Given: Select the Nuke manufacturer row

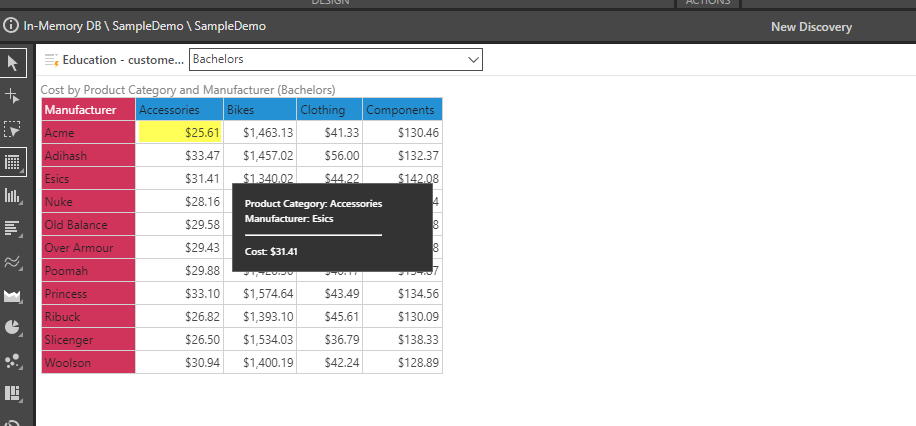Looking at the screenshot, I should [89, 202].
